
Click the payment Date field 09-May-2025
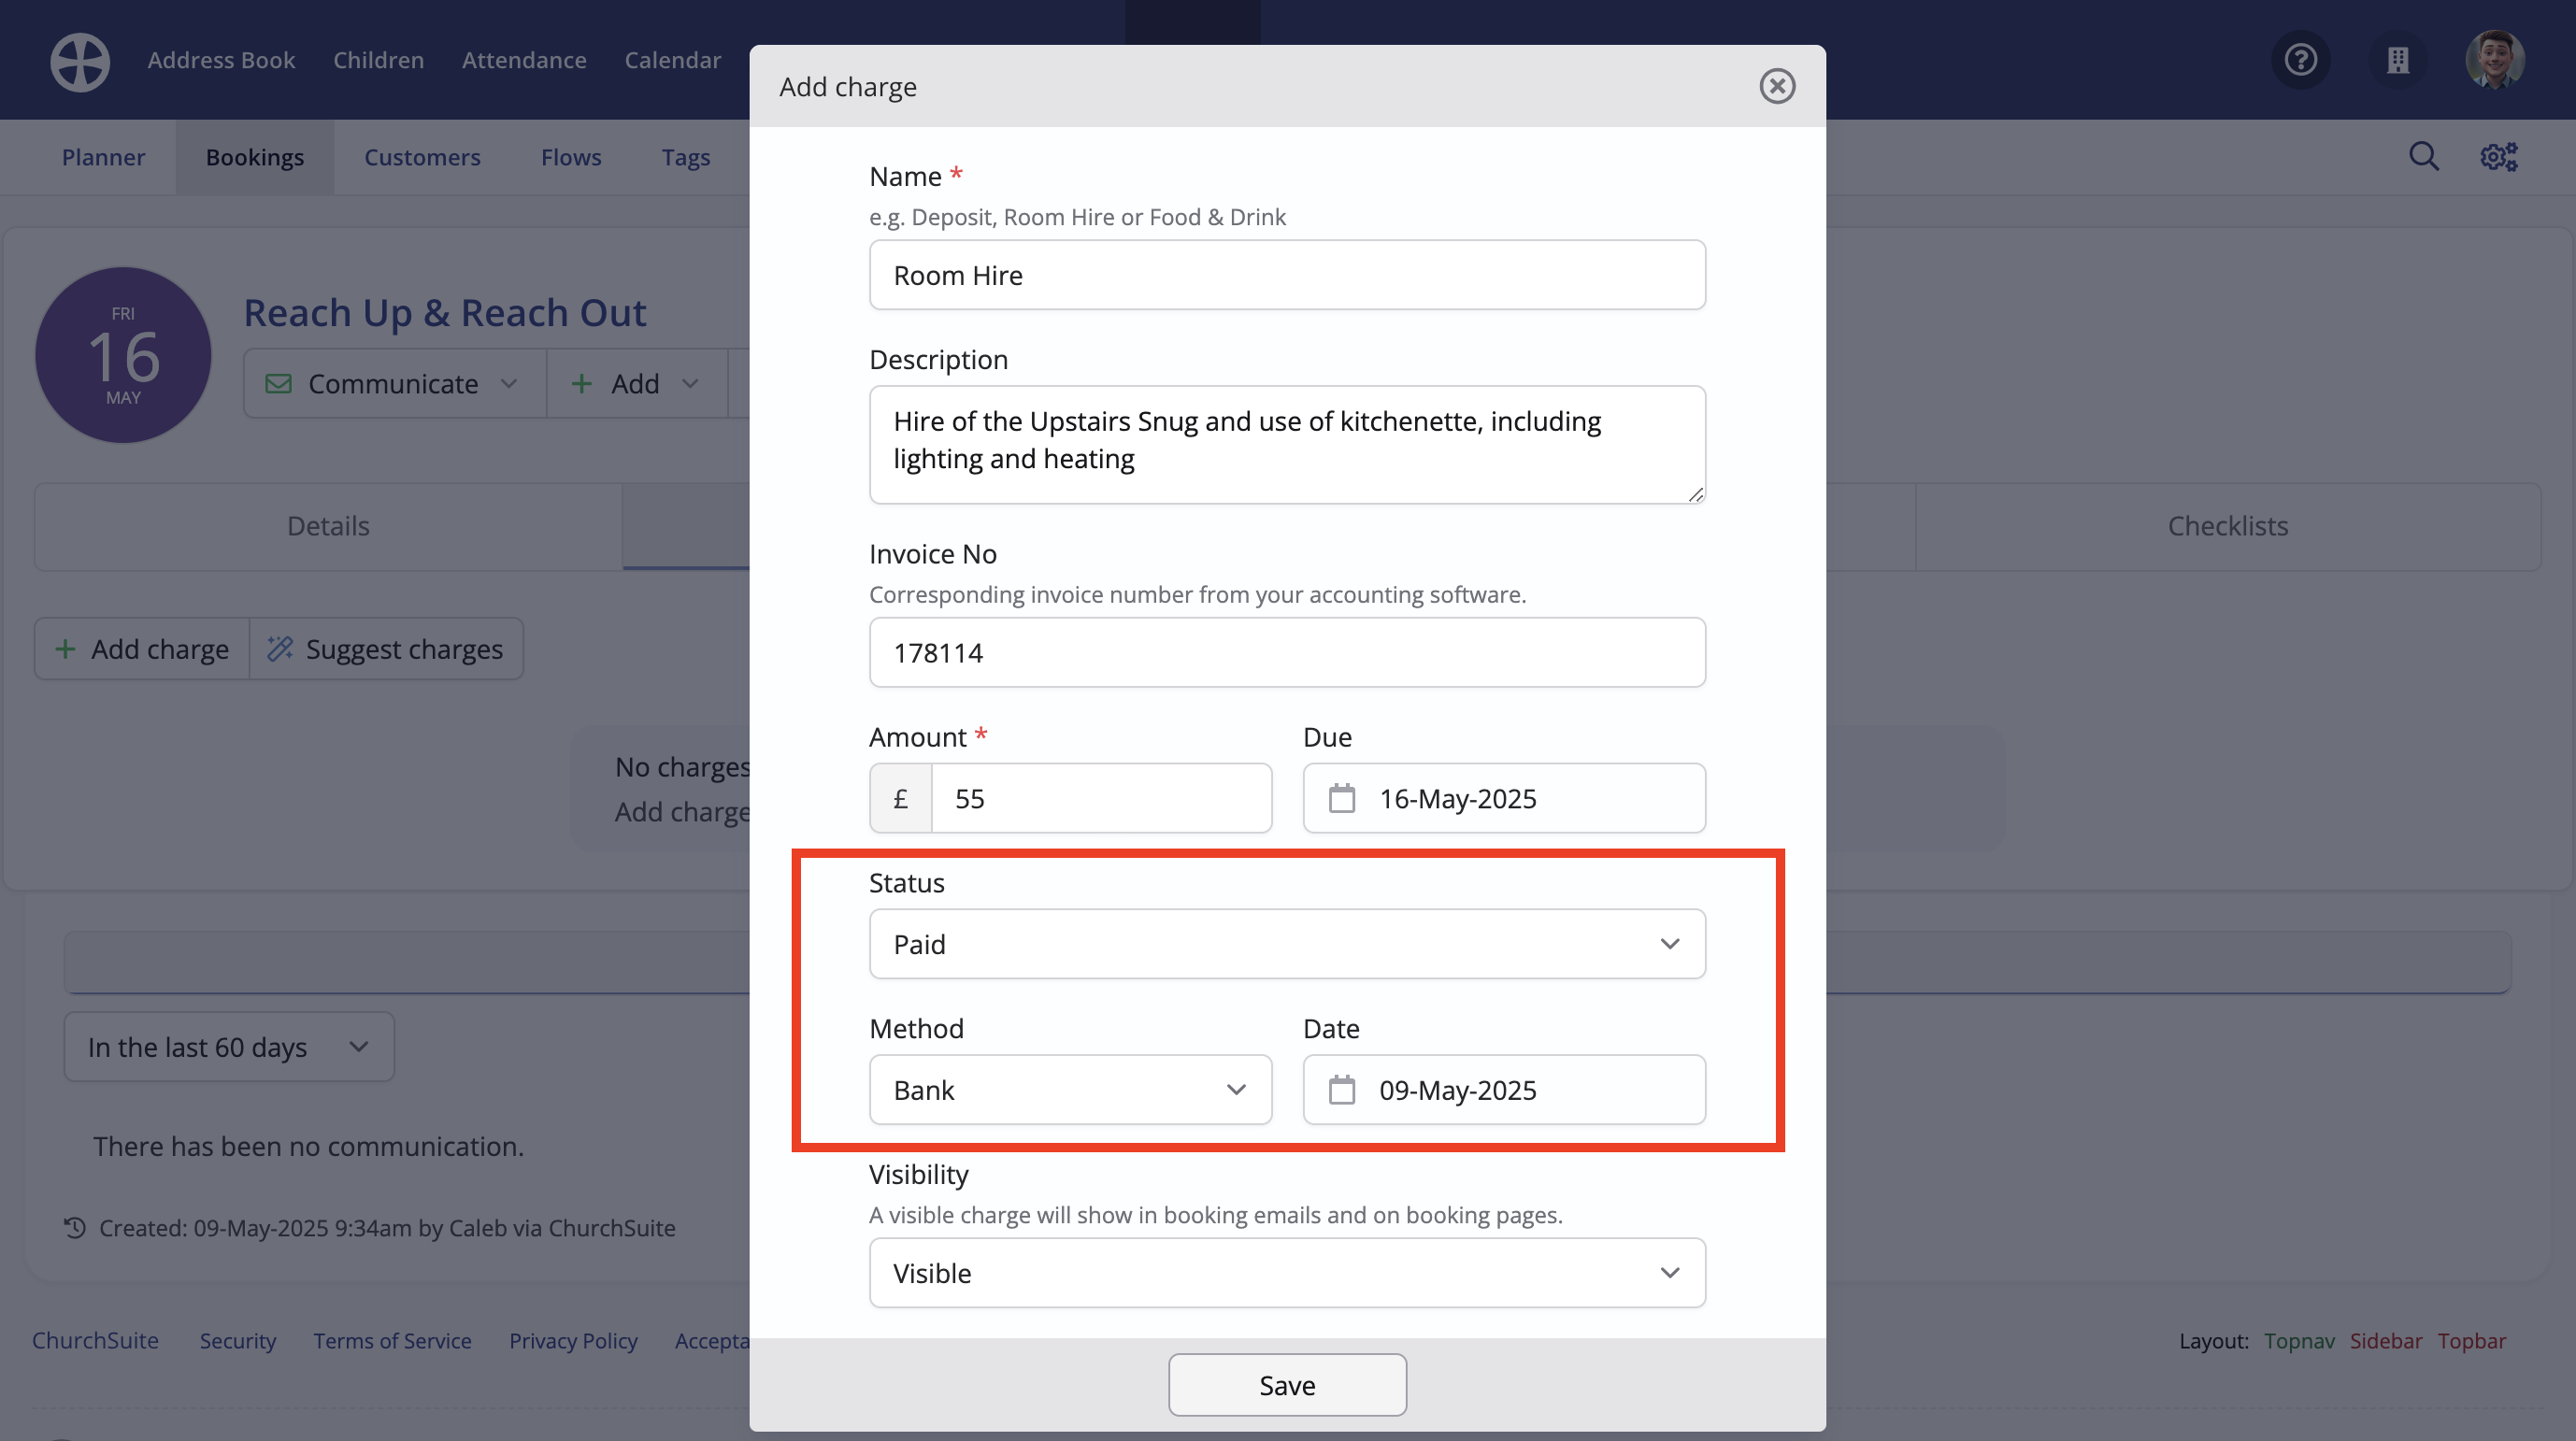coord(1504,1089)
